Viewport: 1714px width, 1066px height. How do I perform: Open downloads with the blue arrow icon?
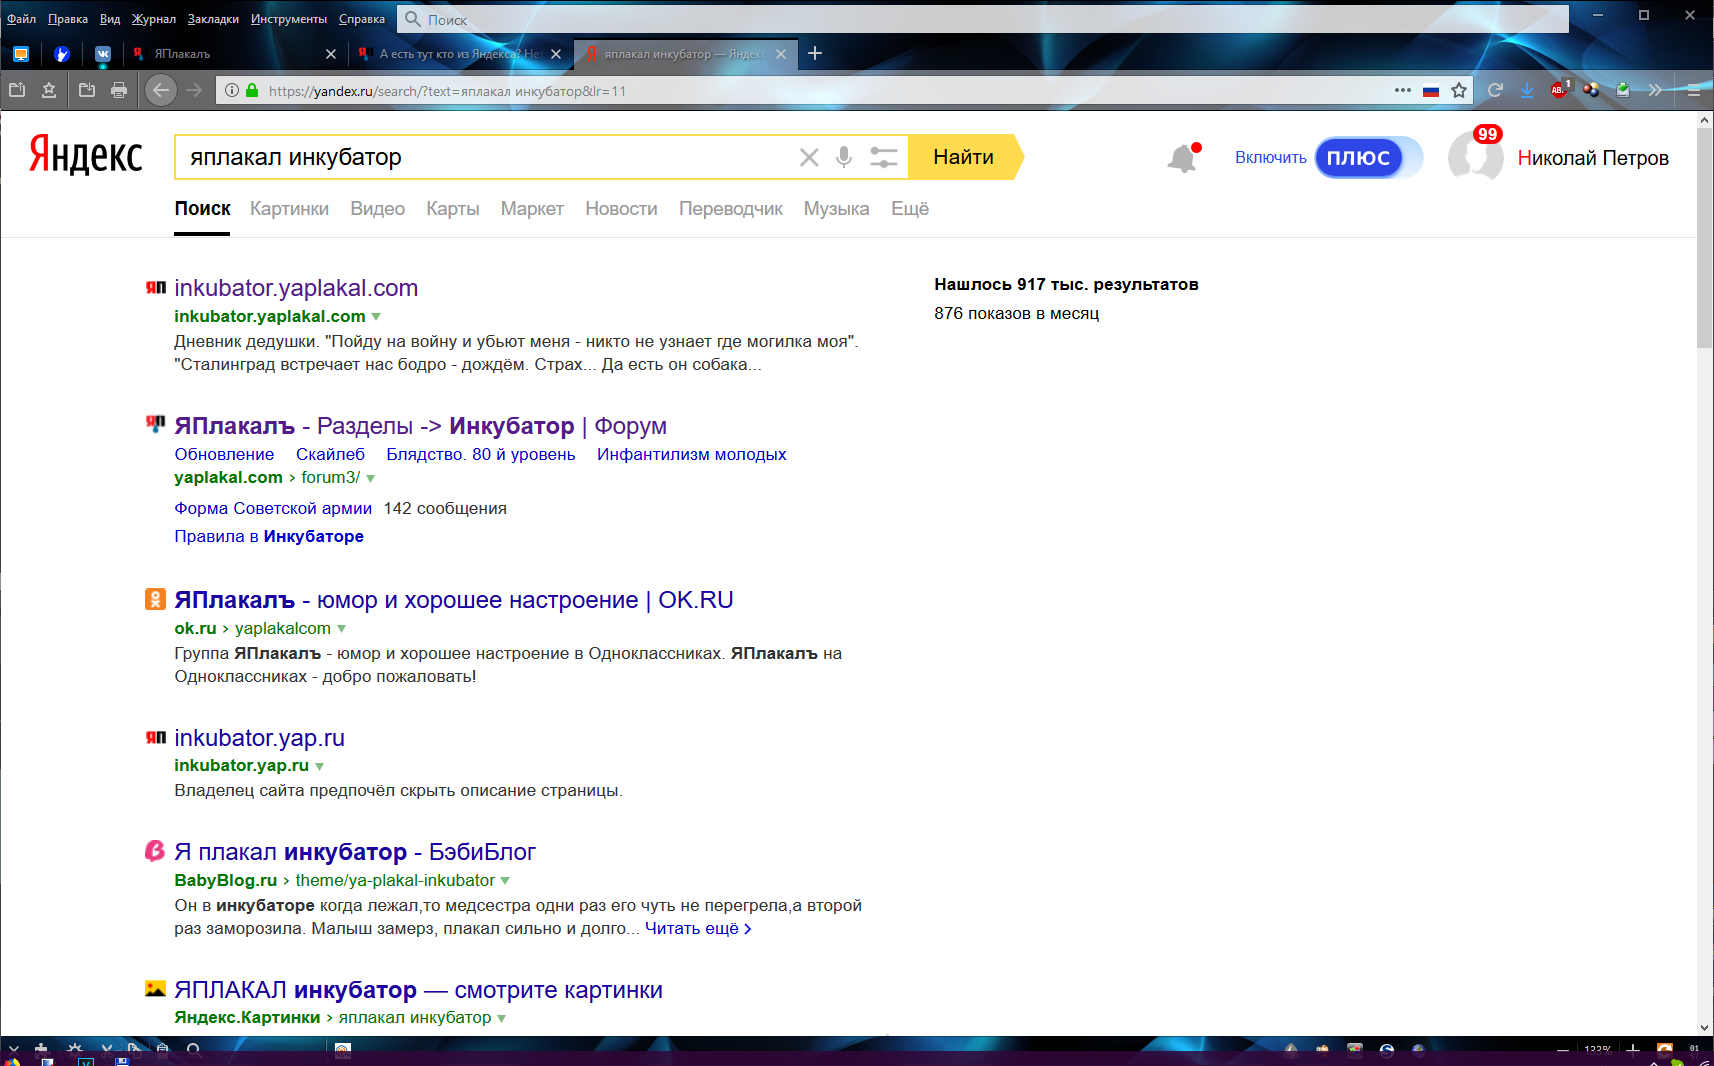click(x=1527, y=90)
